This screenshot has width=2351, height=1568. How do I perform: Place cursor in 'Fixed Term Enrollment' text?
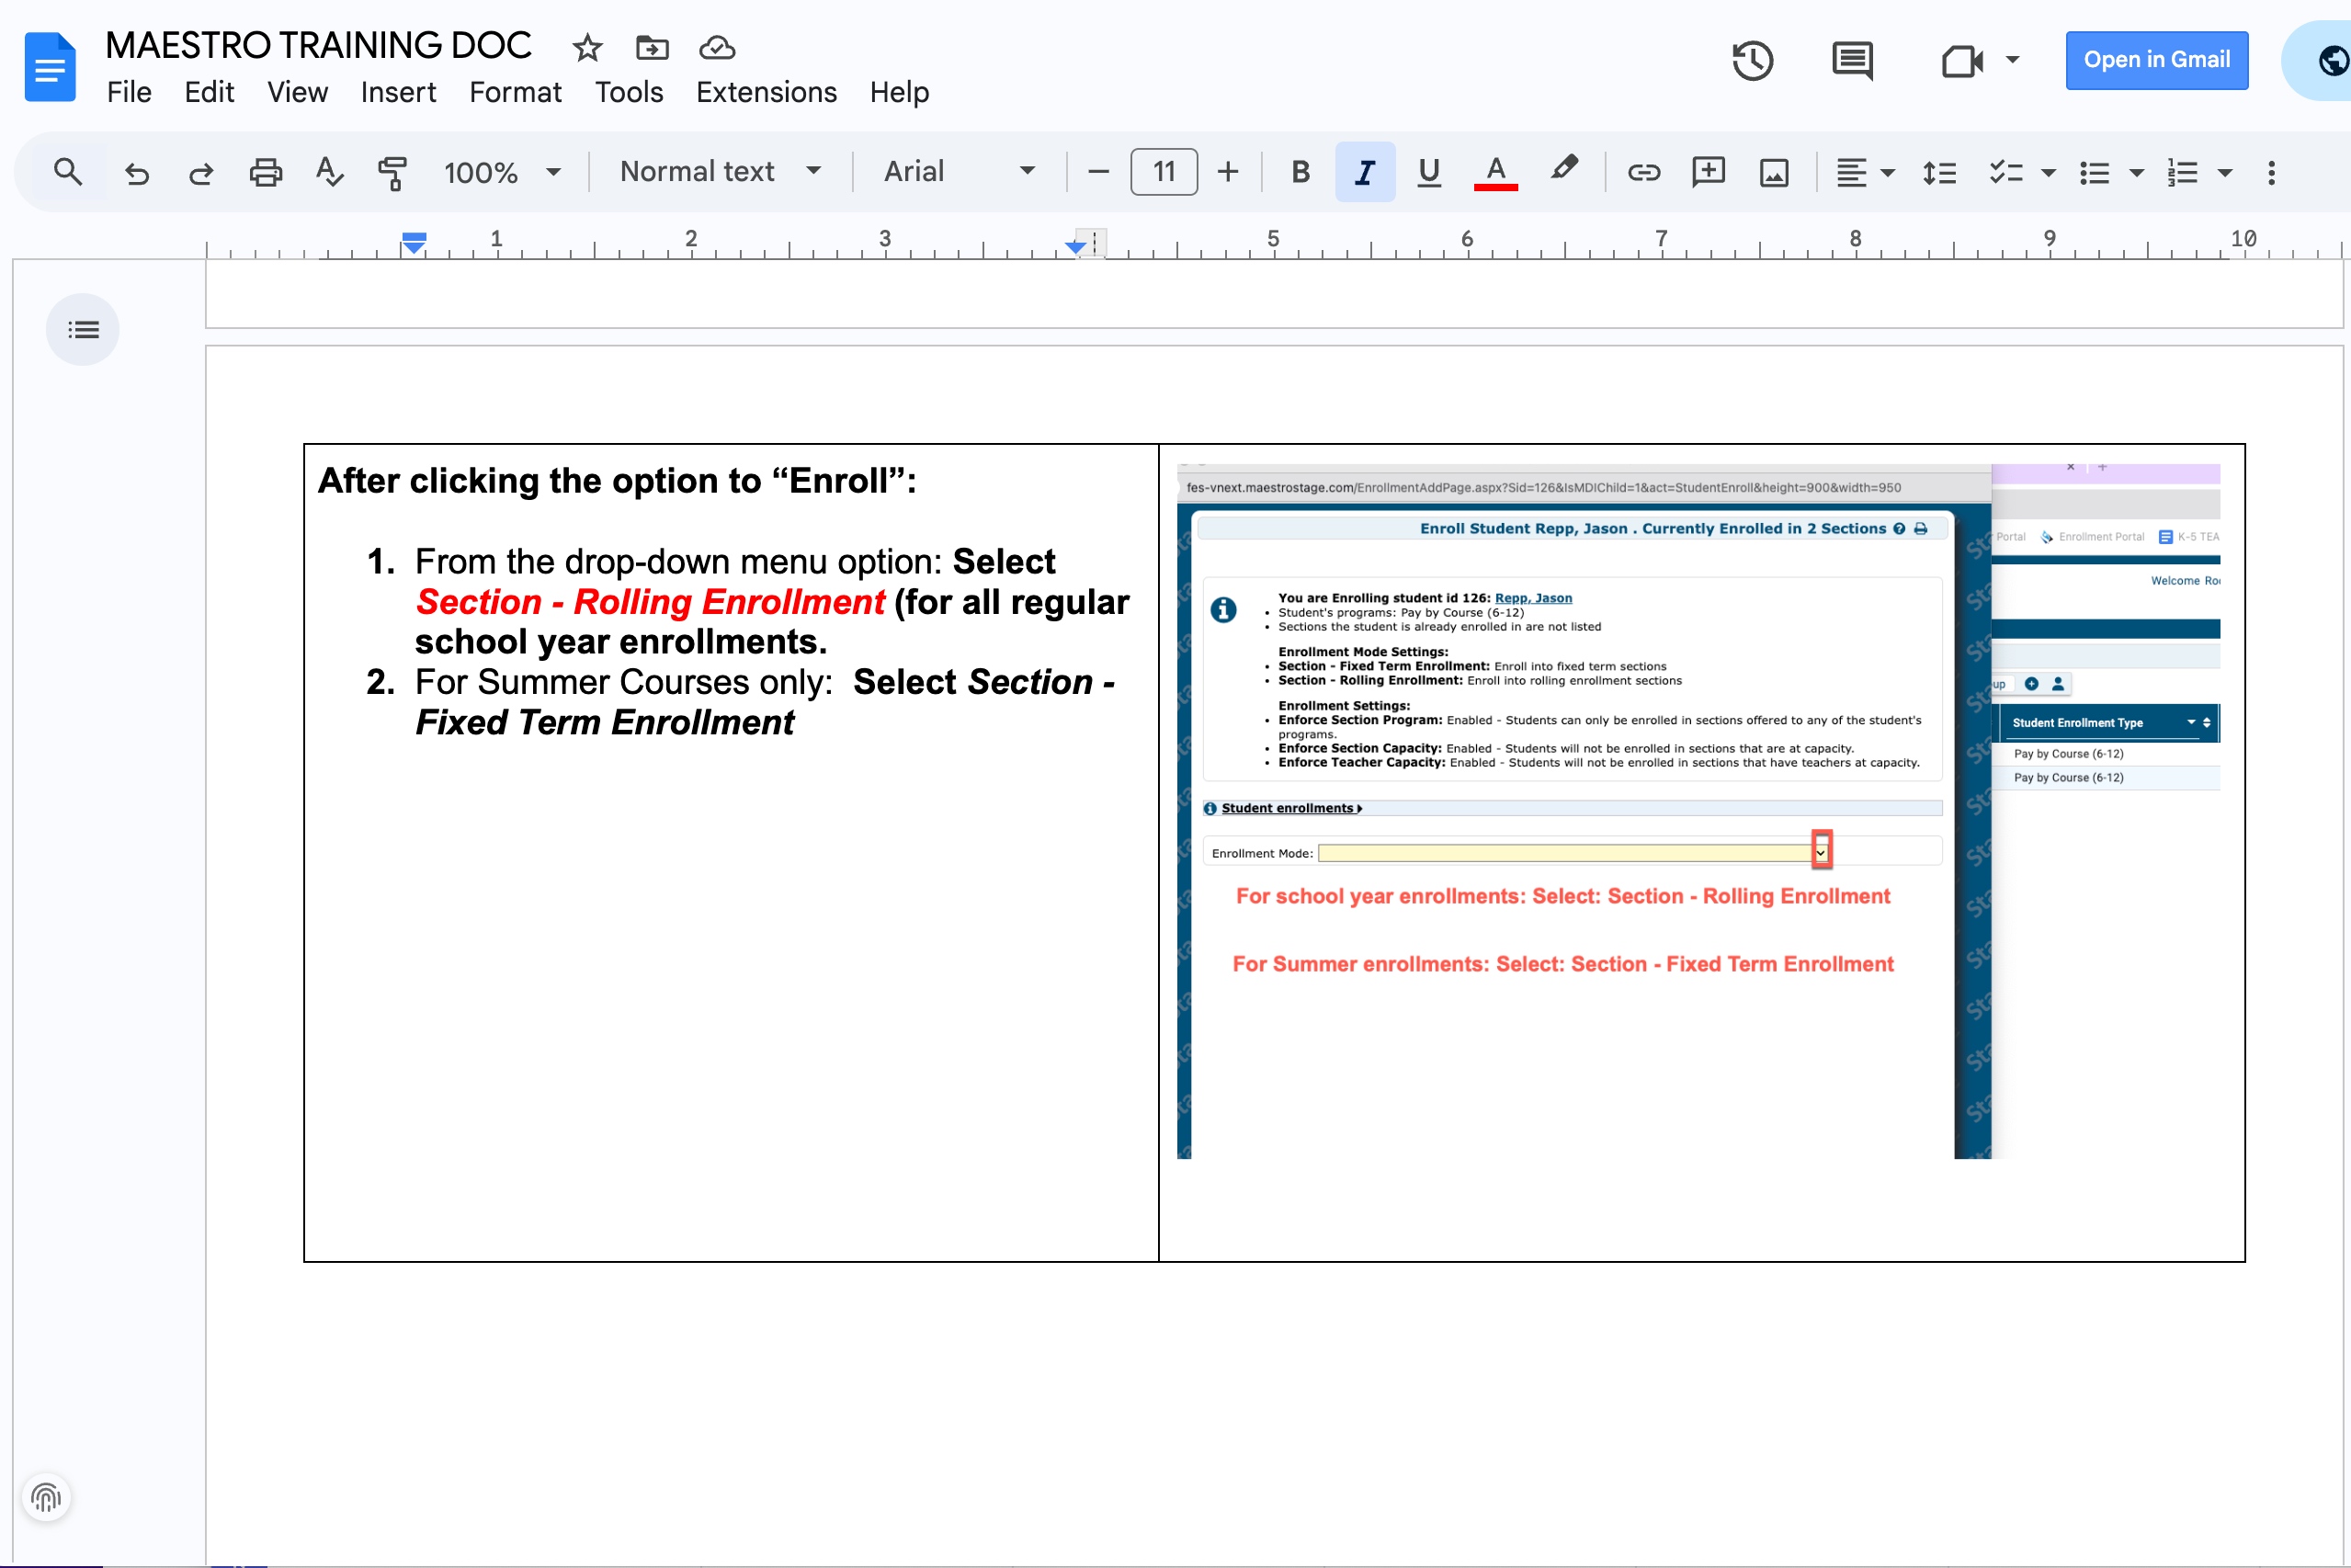(x=604, y=722)
